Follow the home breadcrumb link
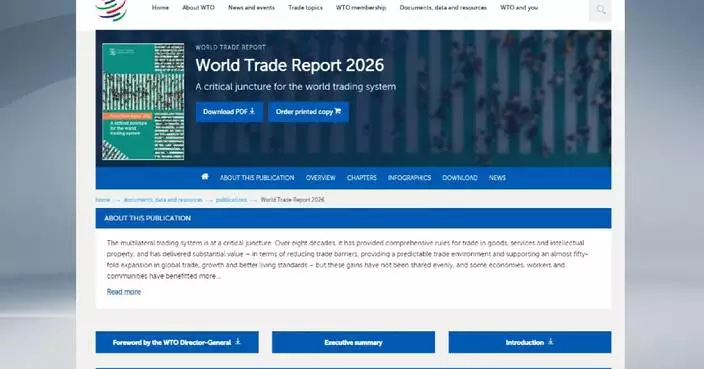The width and height of the screenshot is (704, 369). click(x=103, y=200)
